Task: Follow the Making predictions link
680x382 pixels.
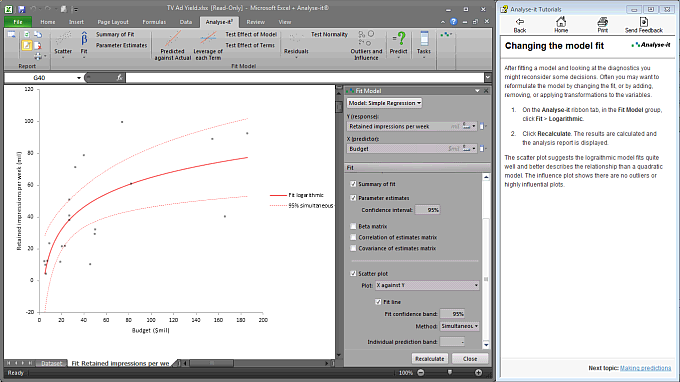Action: point(645,368)
